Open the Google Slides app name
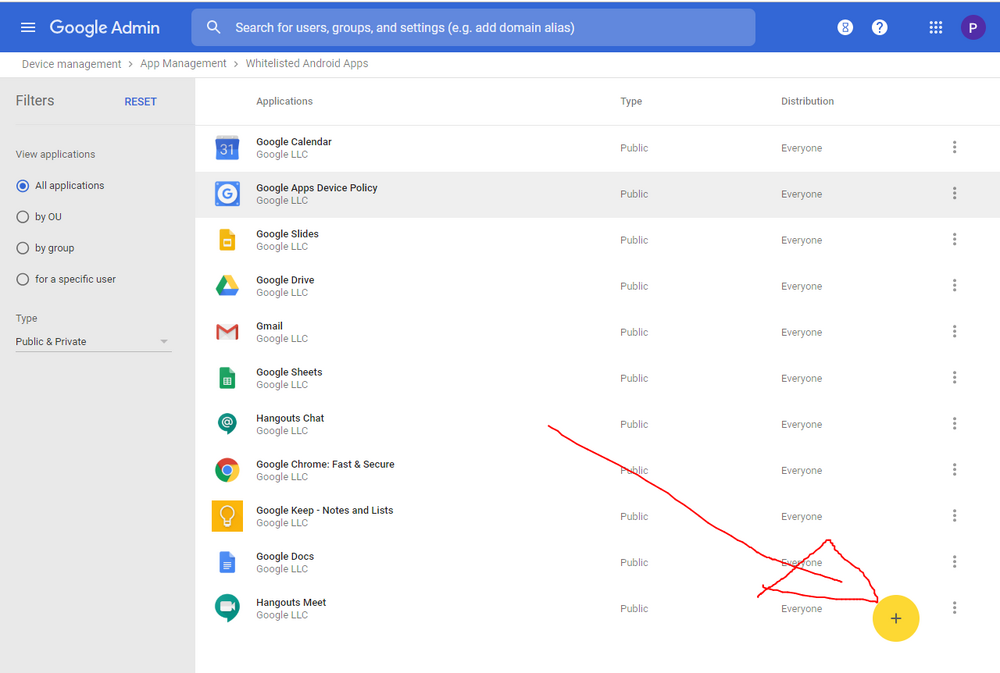Screen dimensions: 1000x673 (x=288, y=234)
